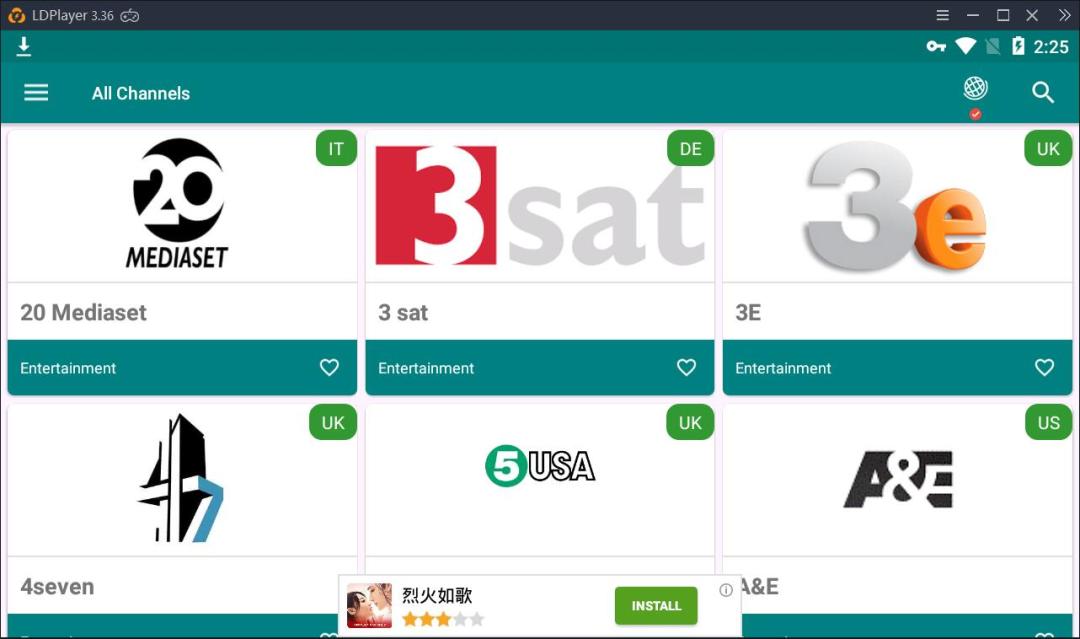Viewport: 1080px width, 639px height.
Task: Click the 3E channel title
Action: (748, 313)
